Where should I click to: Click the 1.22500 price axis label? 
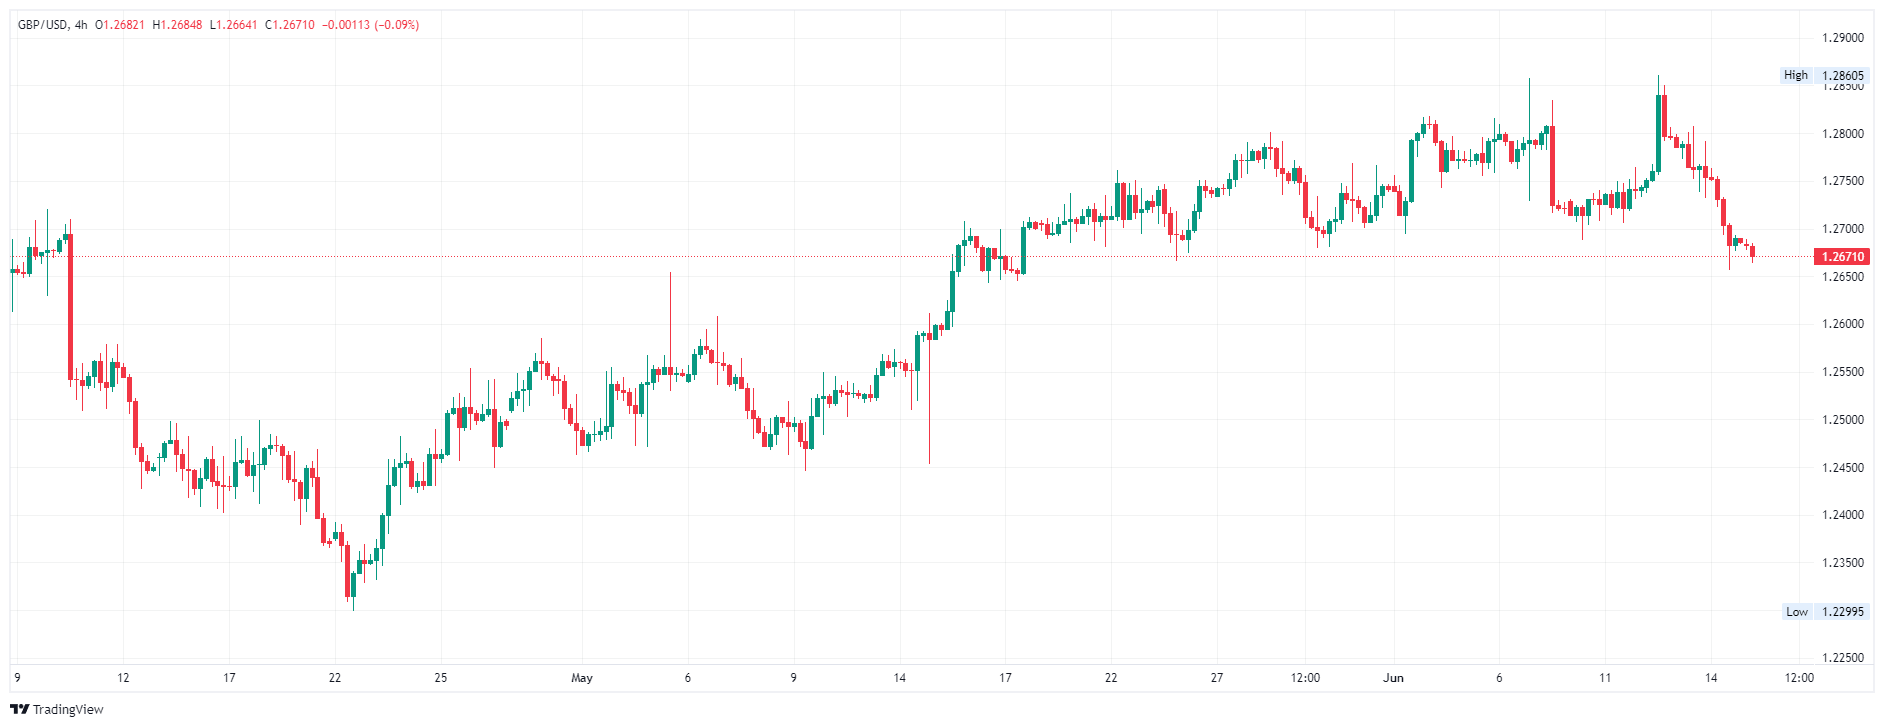1842,658
